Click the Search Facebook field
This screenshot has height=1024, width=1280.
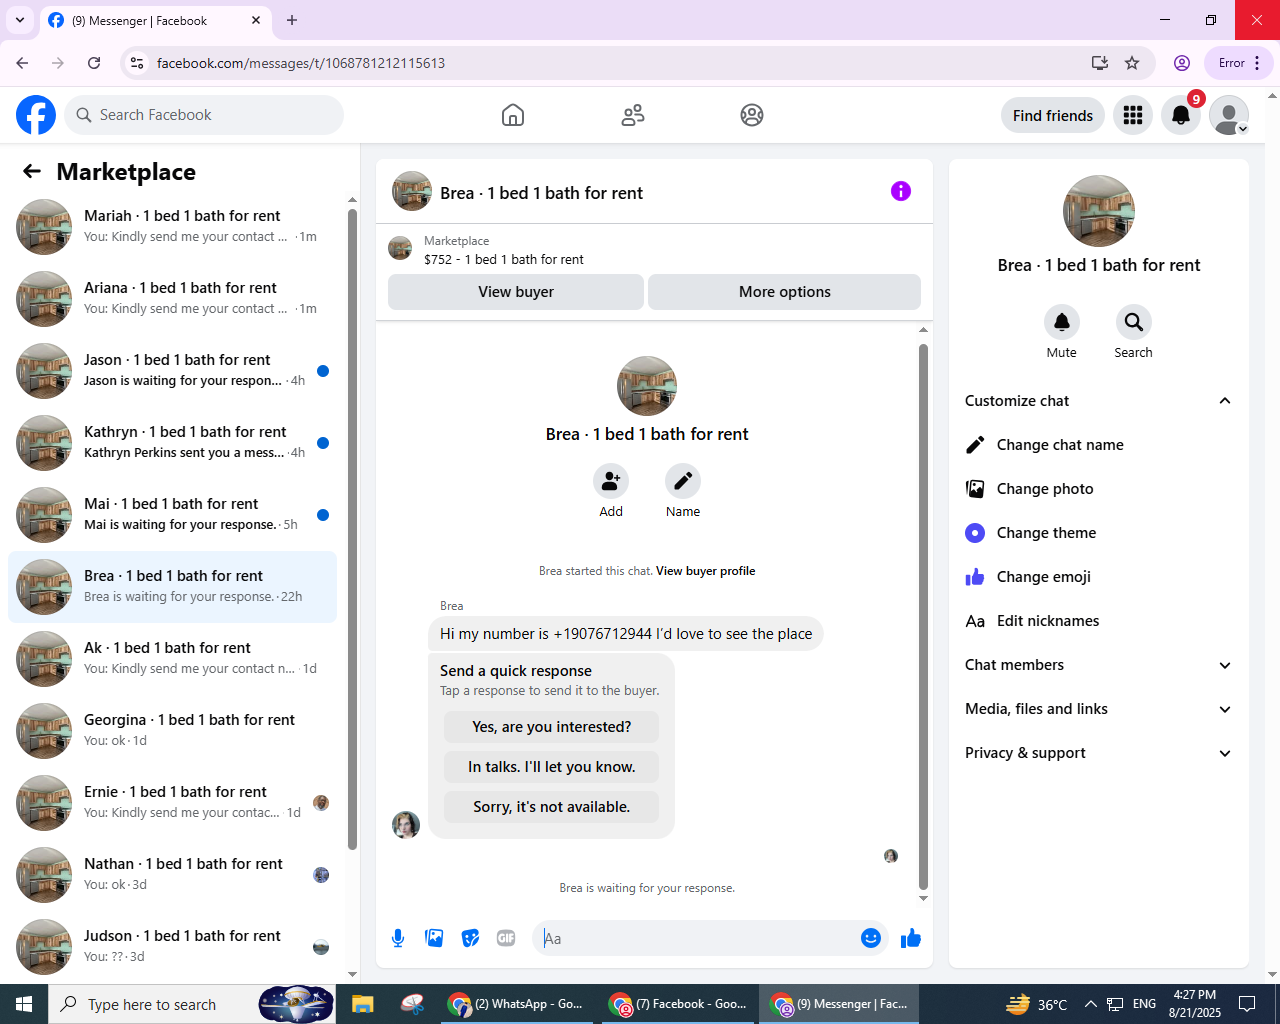click(204, 115)
